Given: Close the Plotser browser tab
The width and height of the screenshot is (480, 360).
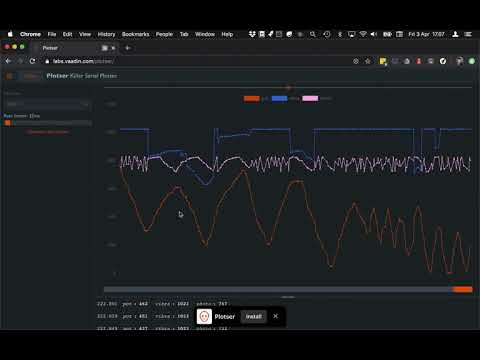Looking at the screenshot, I should [113, 48].
